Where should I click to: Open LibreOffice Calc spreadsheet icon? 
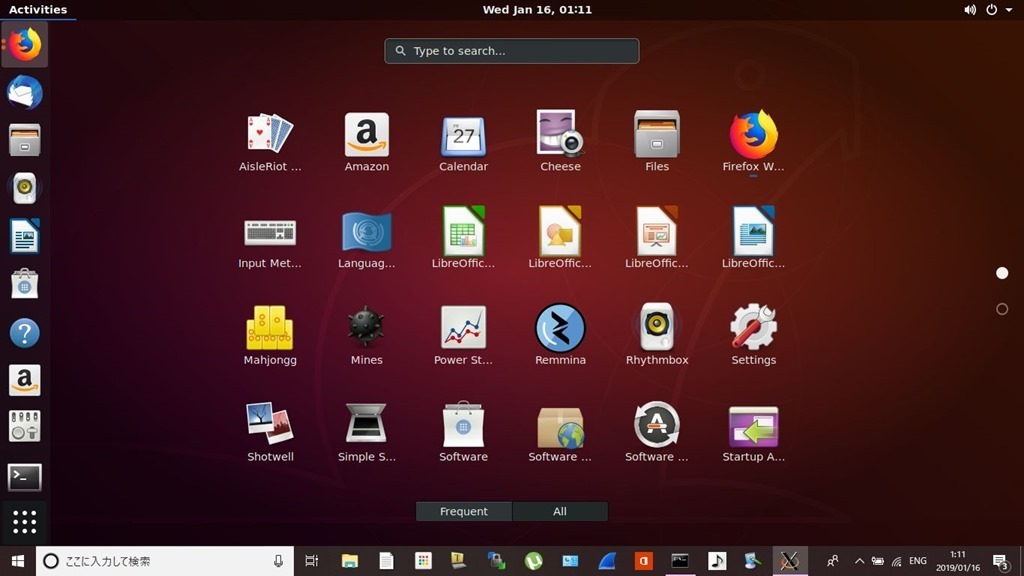click(x=463, y=232)
